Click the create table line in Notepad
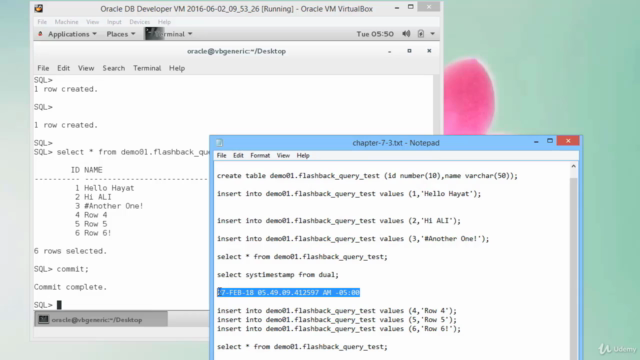640x360 pixels. click(x=367, y=176)
